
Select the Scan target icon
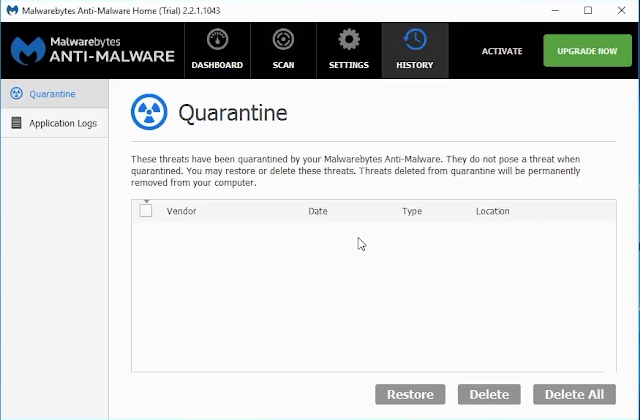tap(283, 40)
